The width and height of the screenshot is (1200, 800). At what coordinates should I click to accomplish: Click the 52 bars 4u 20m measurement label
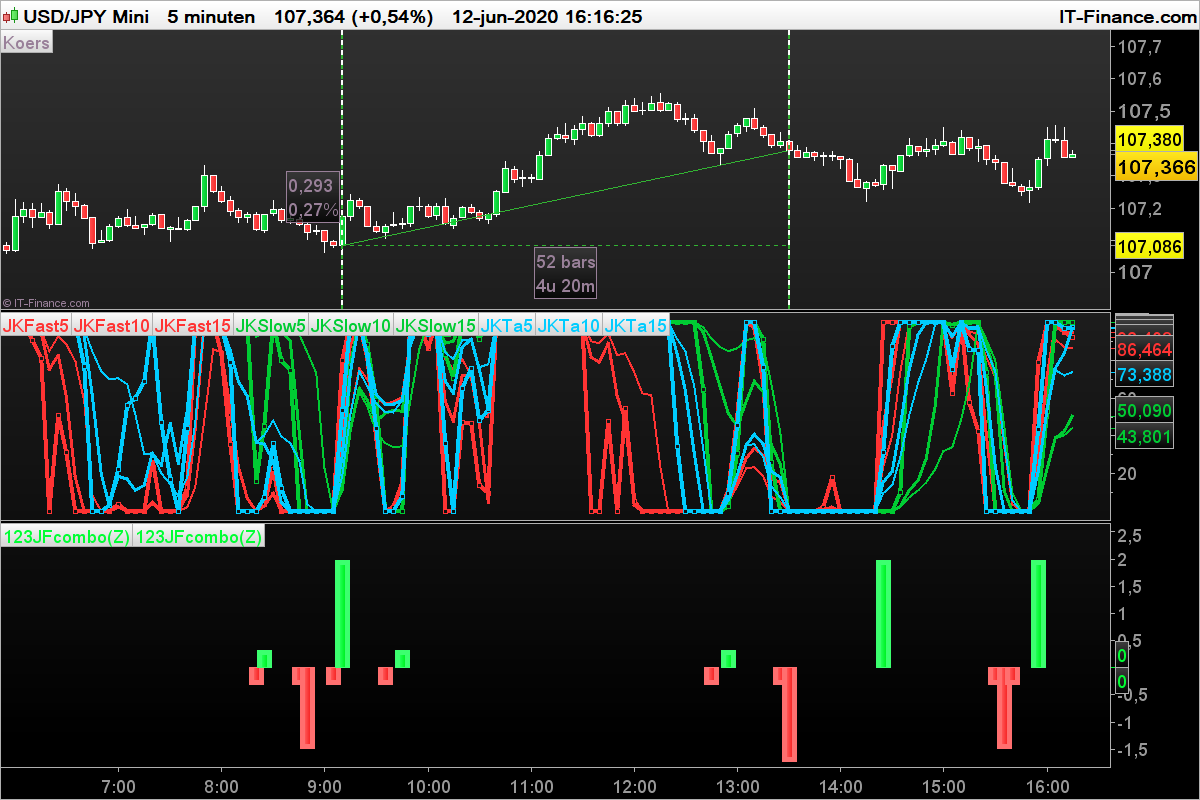pos(566,274)
